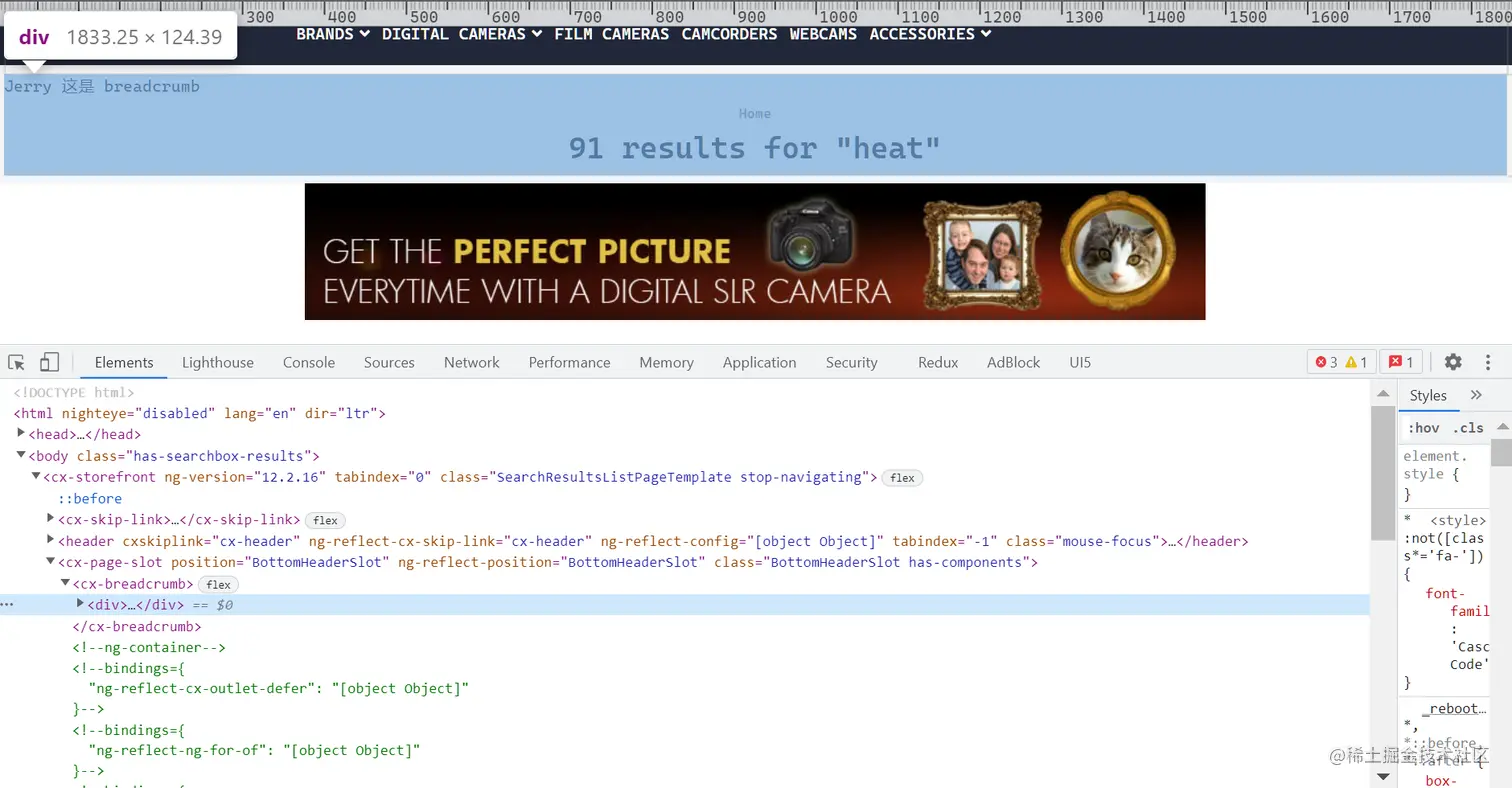
Task: Click the _reboot stylesheet source link
Action: tap(1454, 708)
